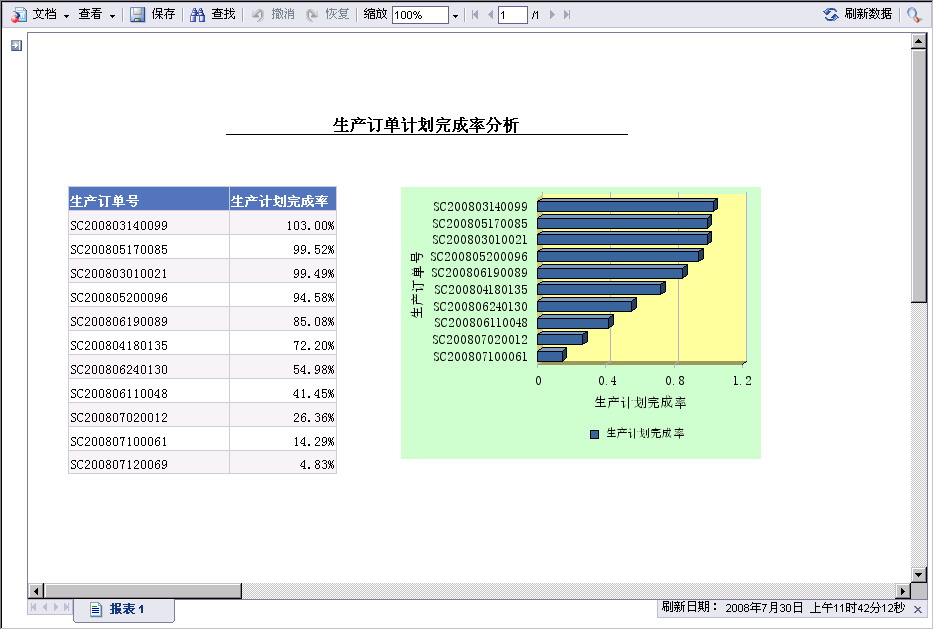Click the 生产计划完成率 column header in table
934x630 pixels.
282,200
